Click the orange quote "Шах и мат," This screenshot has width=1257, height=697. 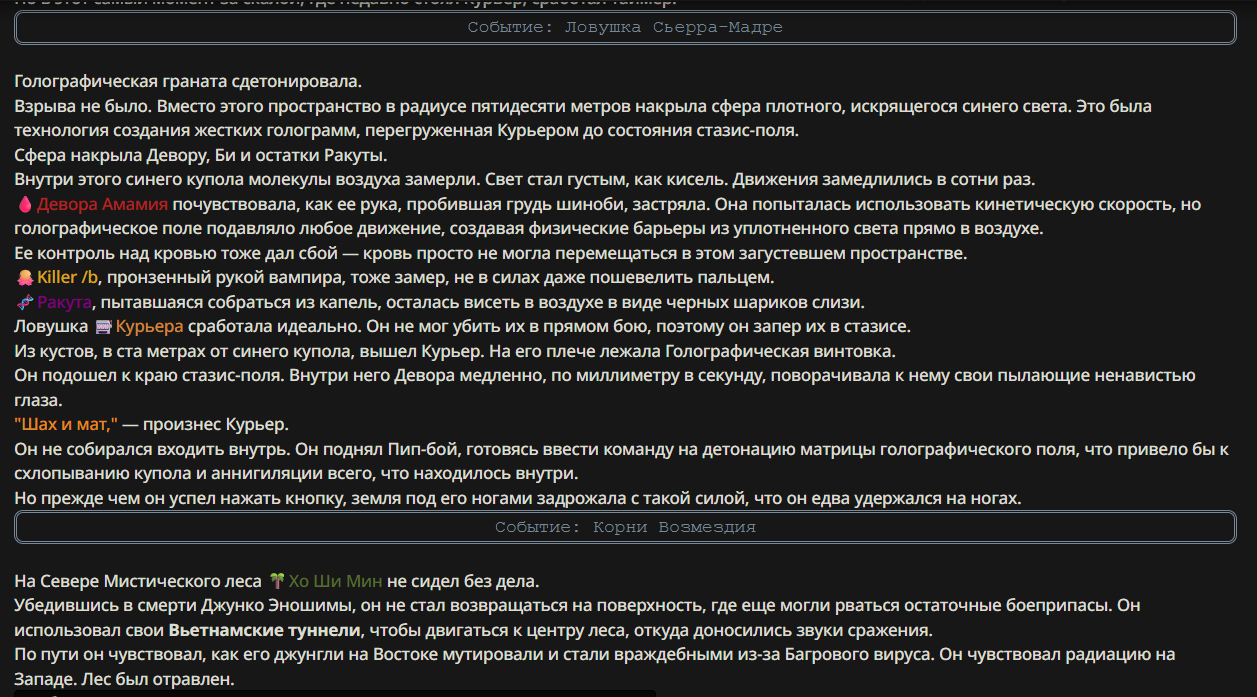pos(66,424)
